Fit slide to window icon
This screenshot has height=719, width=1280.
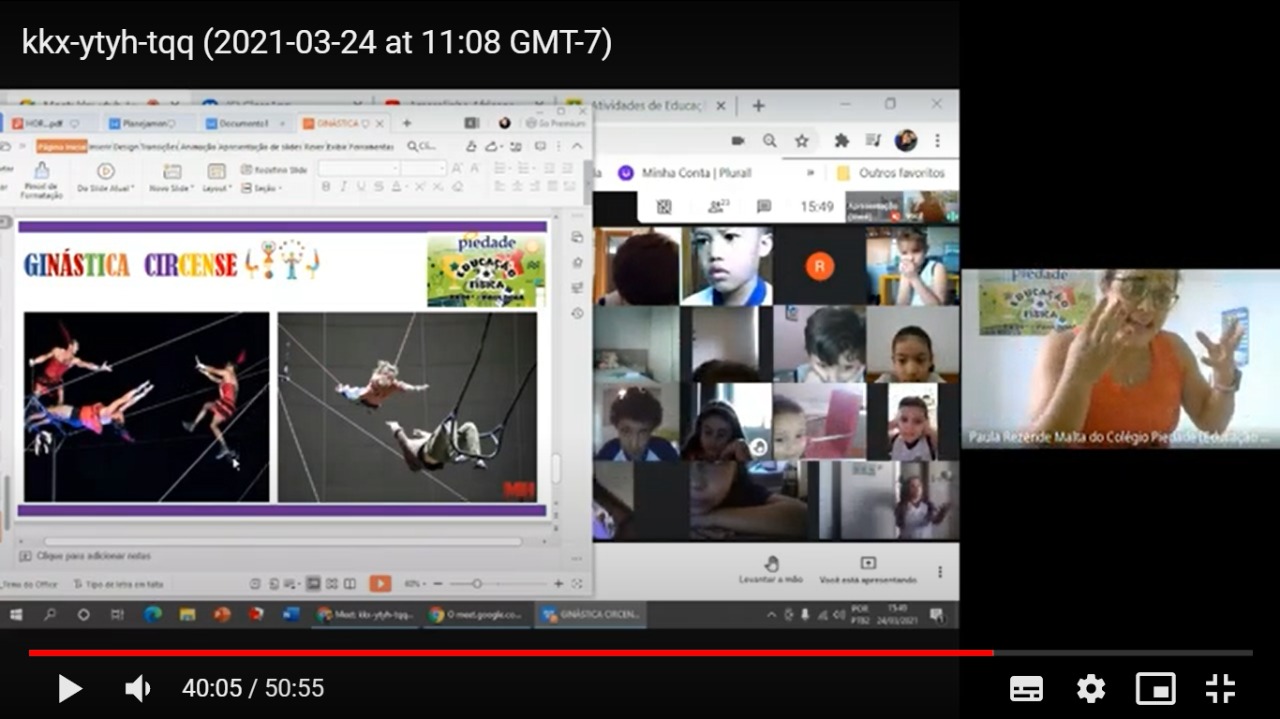(x=576, y=583)
